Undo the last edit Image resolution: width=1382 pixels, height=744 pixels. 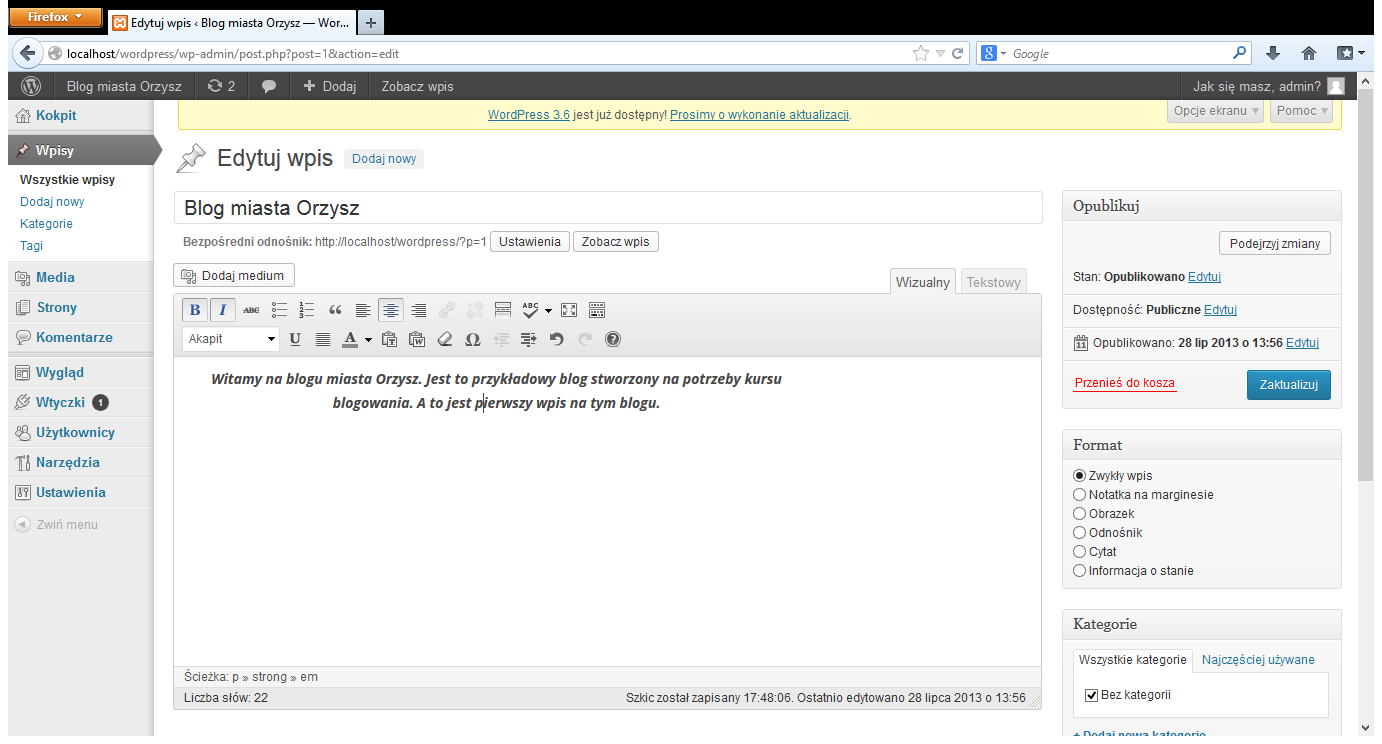[557, 339]
